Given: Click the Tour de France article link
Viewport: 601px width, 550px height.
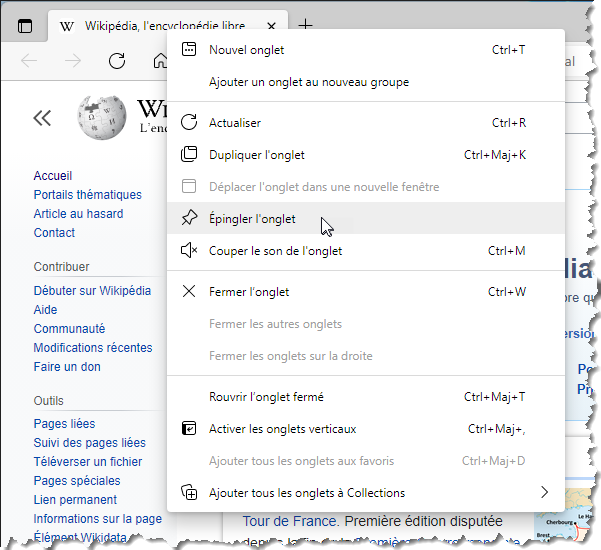Looking at the screenshot, I should click(x=286, y=521).
